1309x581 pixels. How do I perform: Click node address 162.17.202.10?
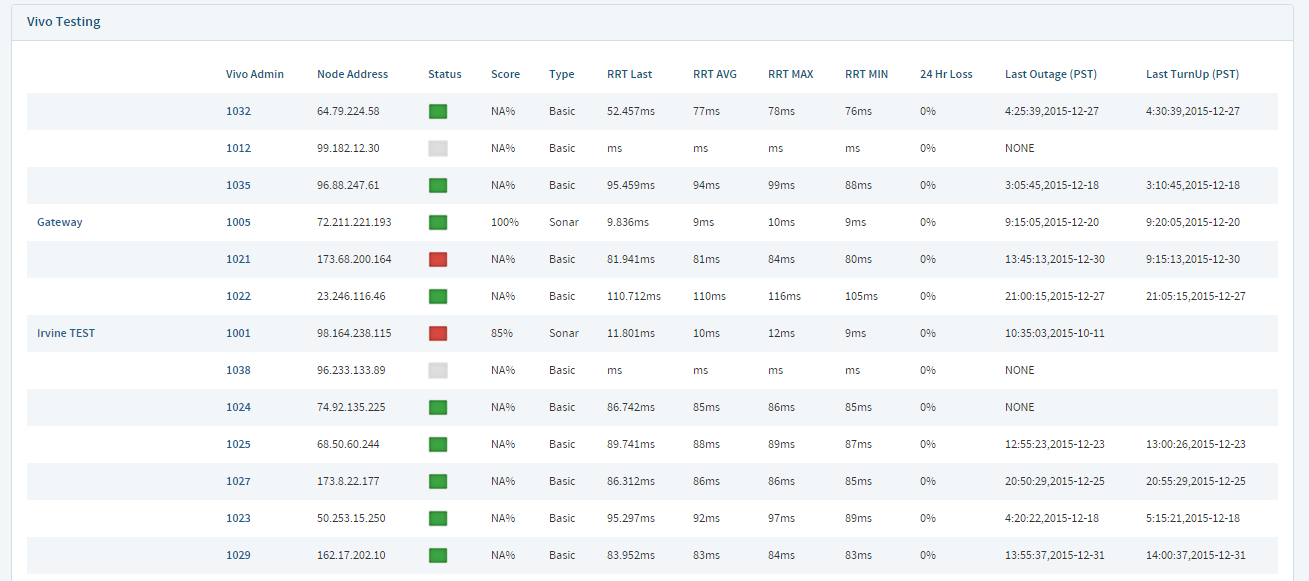coord(351,555)
